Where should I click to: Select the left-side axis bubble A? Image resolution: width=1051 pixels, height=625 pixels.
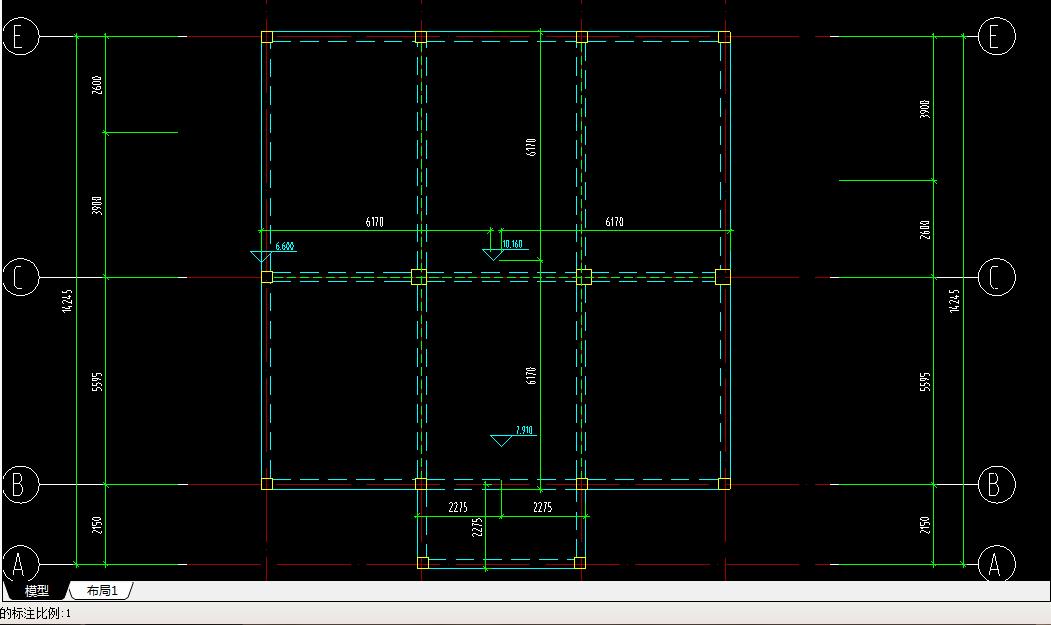20,563
